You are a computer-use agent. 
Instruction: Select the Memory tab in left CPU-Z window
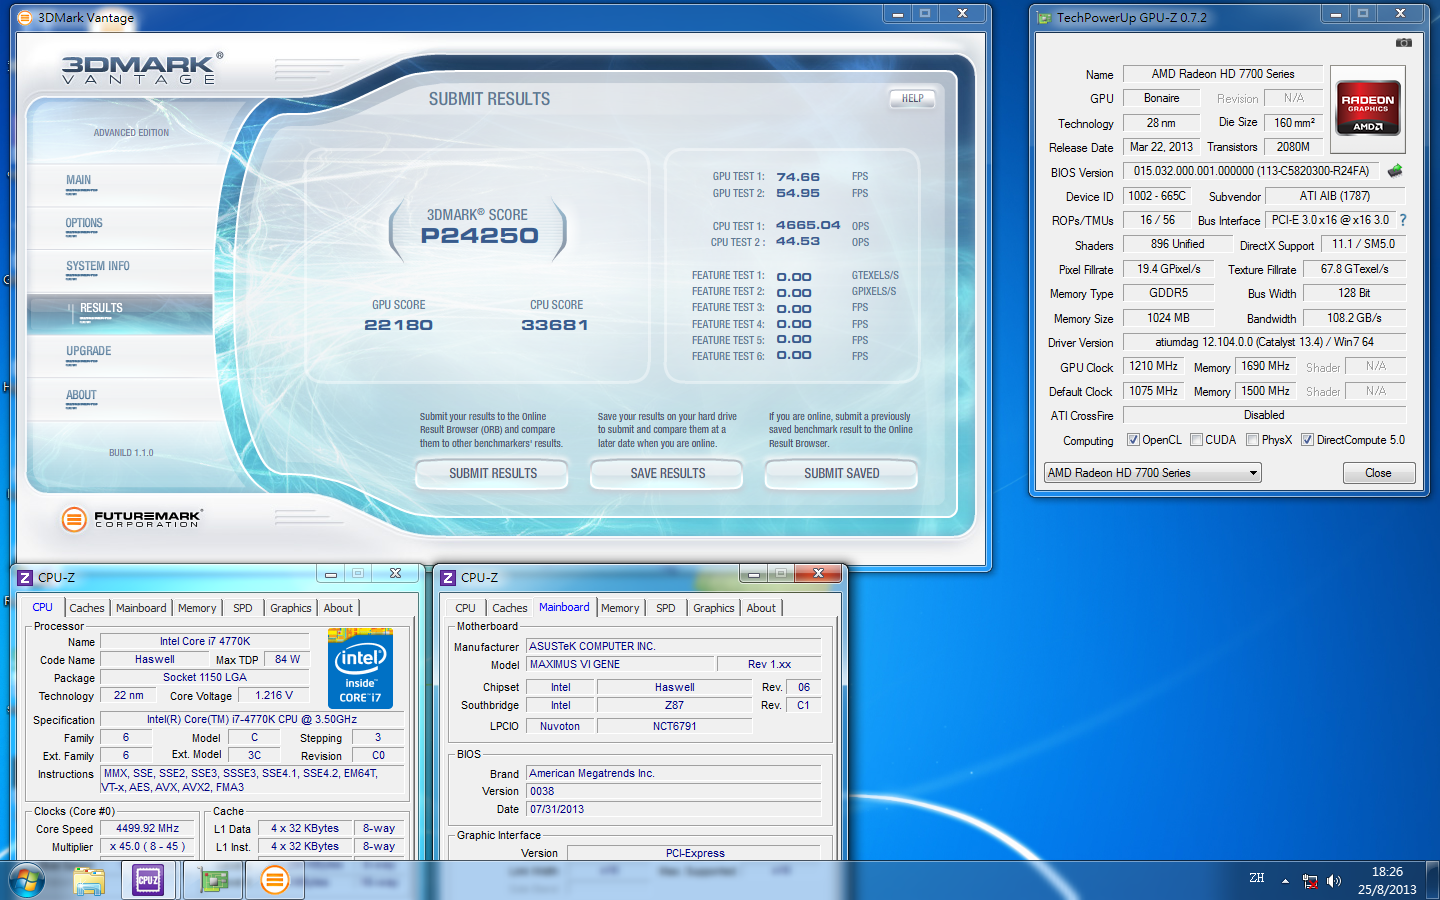(x=197, y=608)
